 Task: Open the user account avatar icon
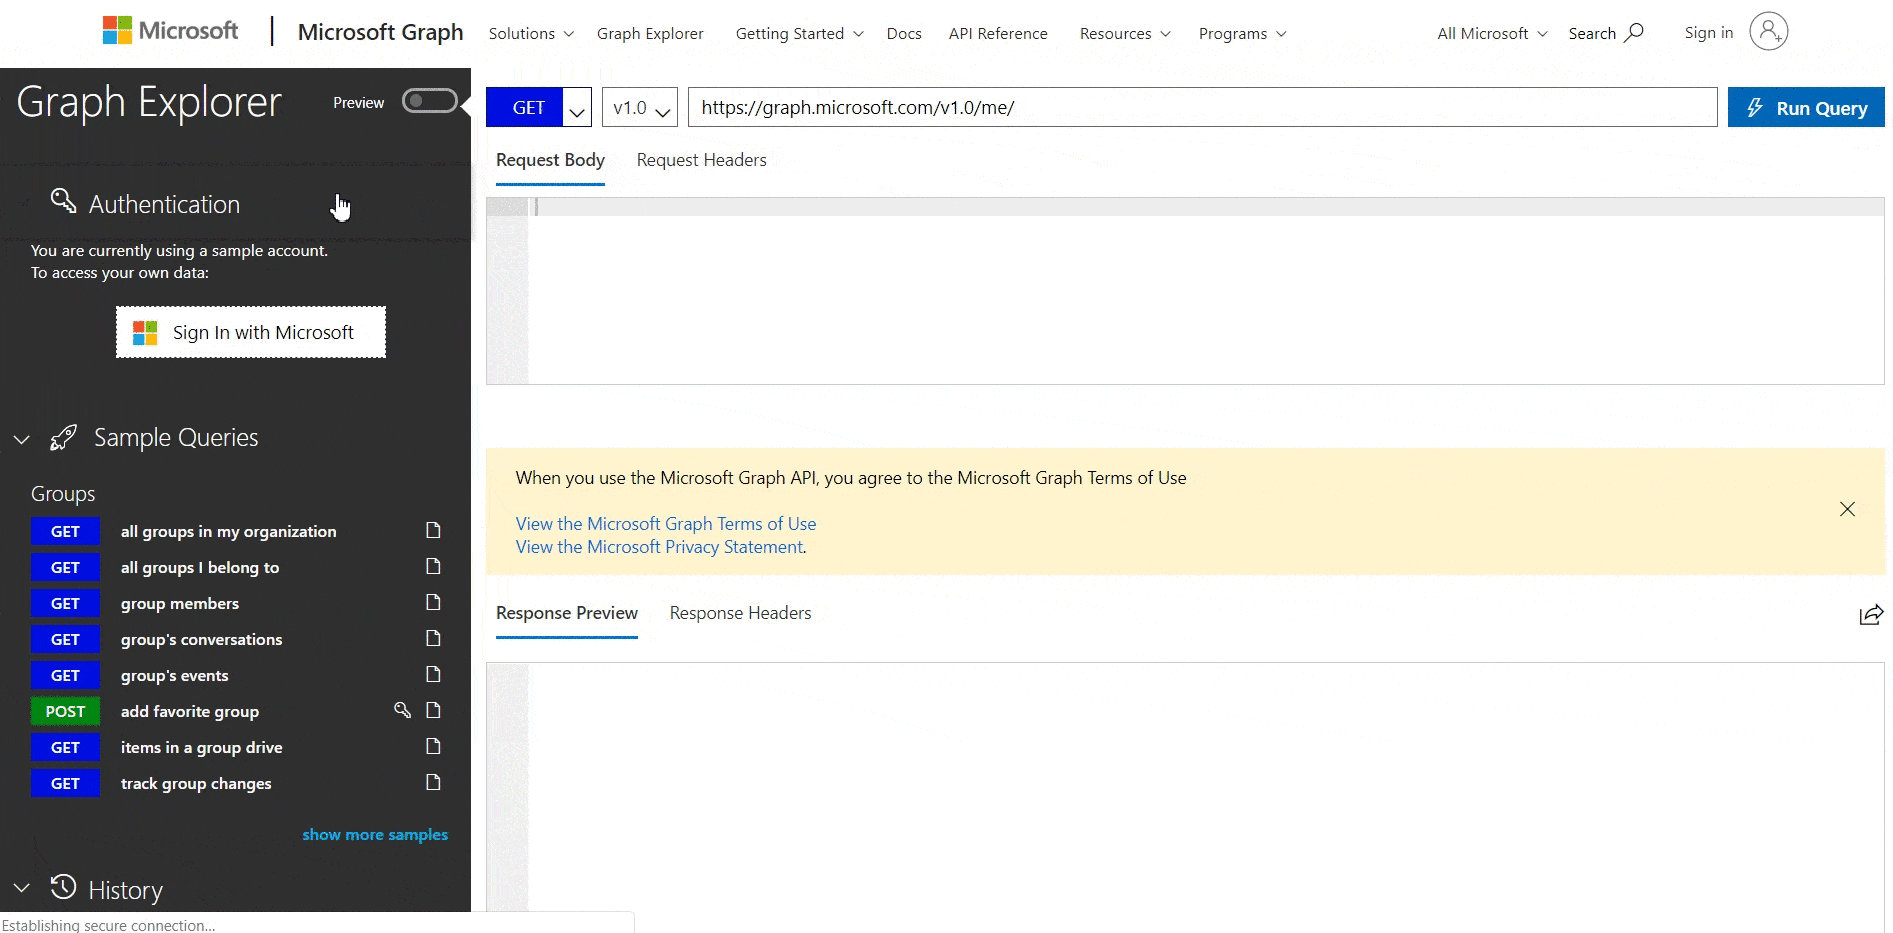point(1768,32)
